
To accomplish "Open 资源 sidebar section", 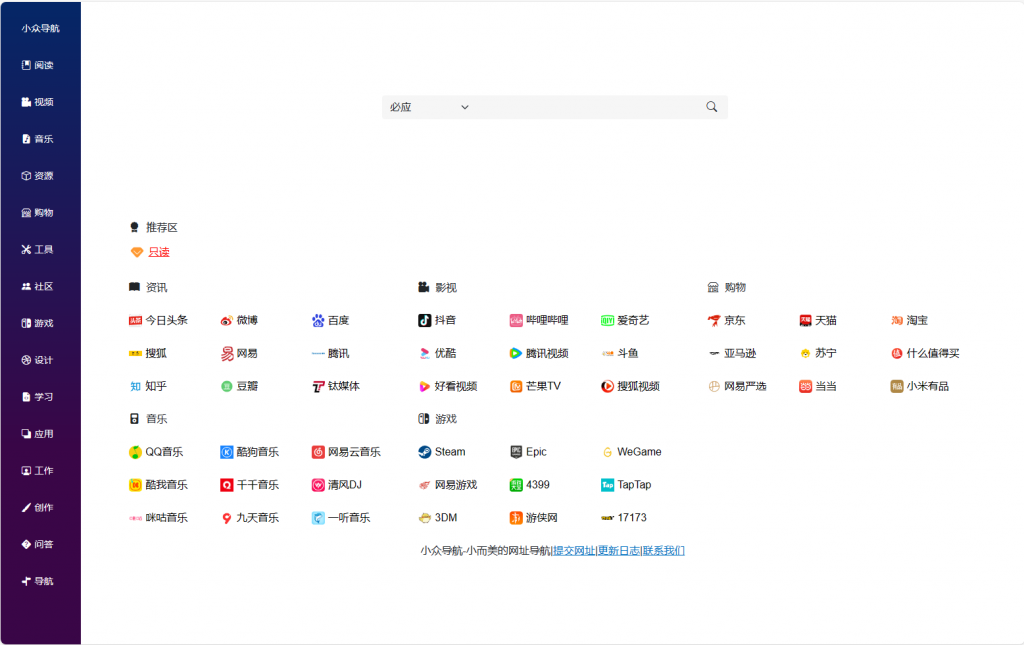I will pyautogui.click(x=38, y=176).
